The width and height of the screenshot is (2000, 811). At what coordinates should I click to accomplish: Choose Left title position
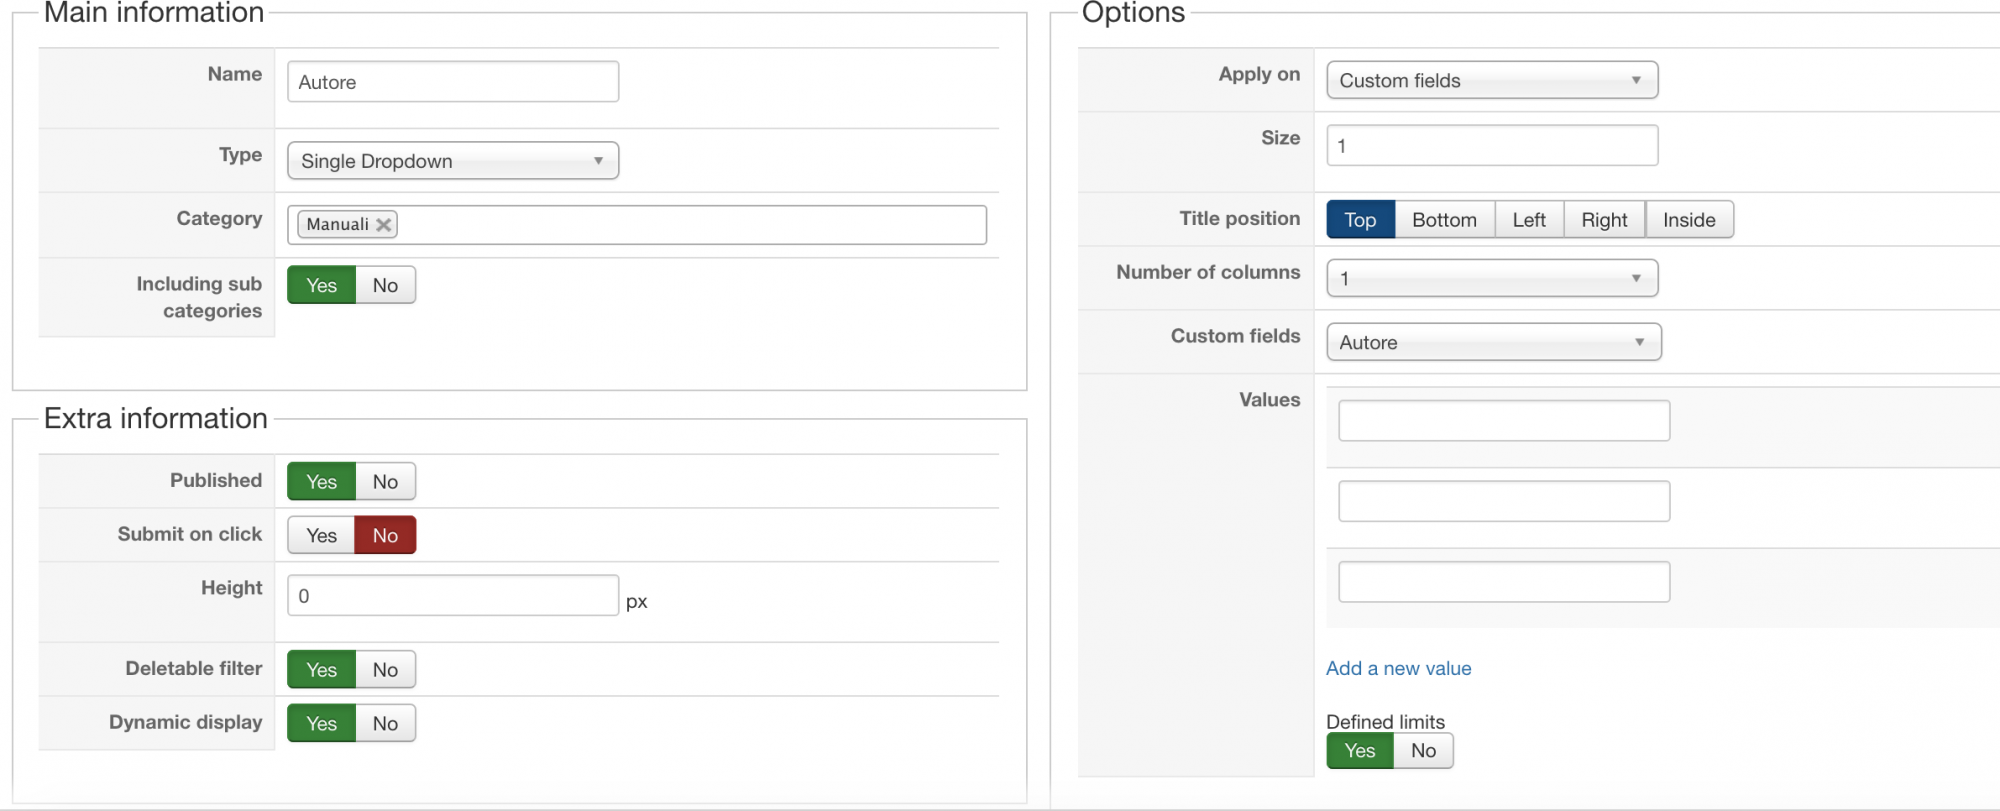tap(1528, 220)
